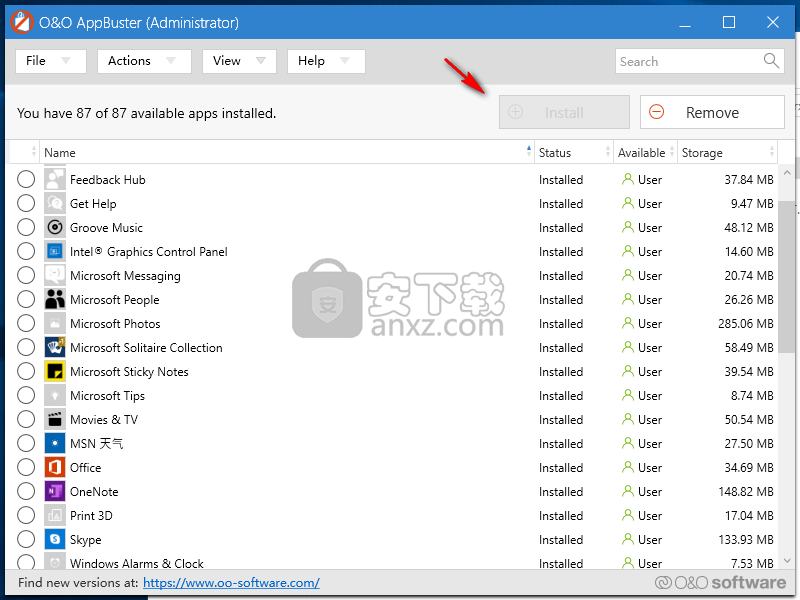This screenshot has height=600, width=800.
Task: Select the Feedback Hub radio button
Action: 26,179
